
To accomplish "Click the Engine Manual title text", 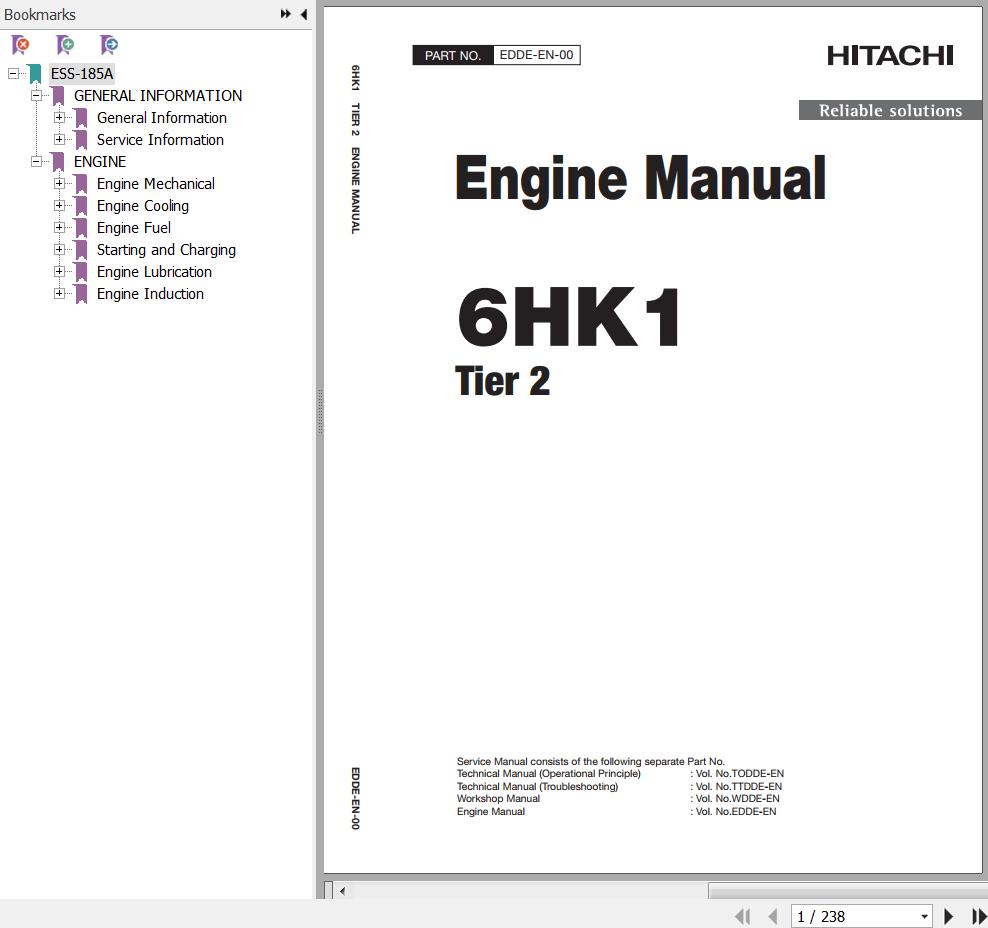I will coord(640,180).
